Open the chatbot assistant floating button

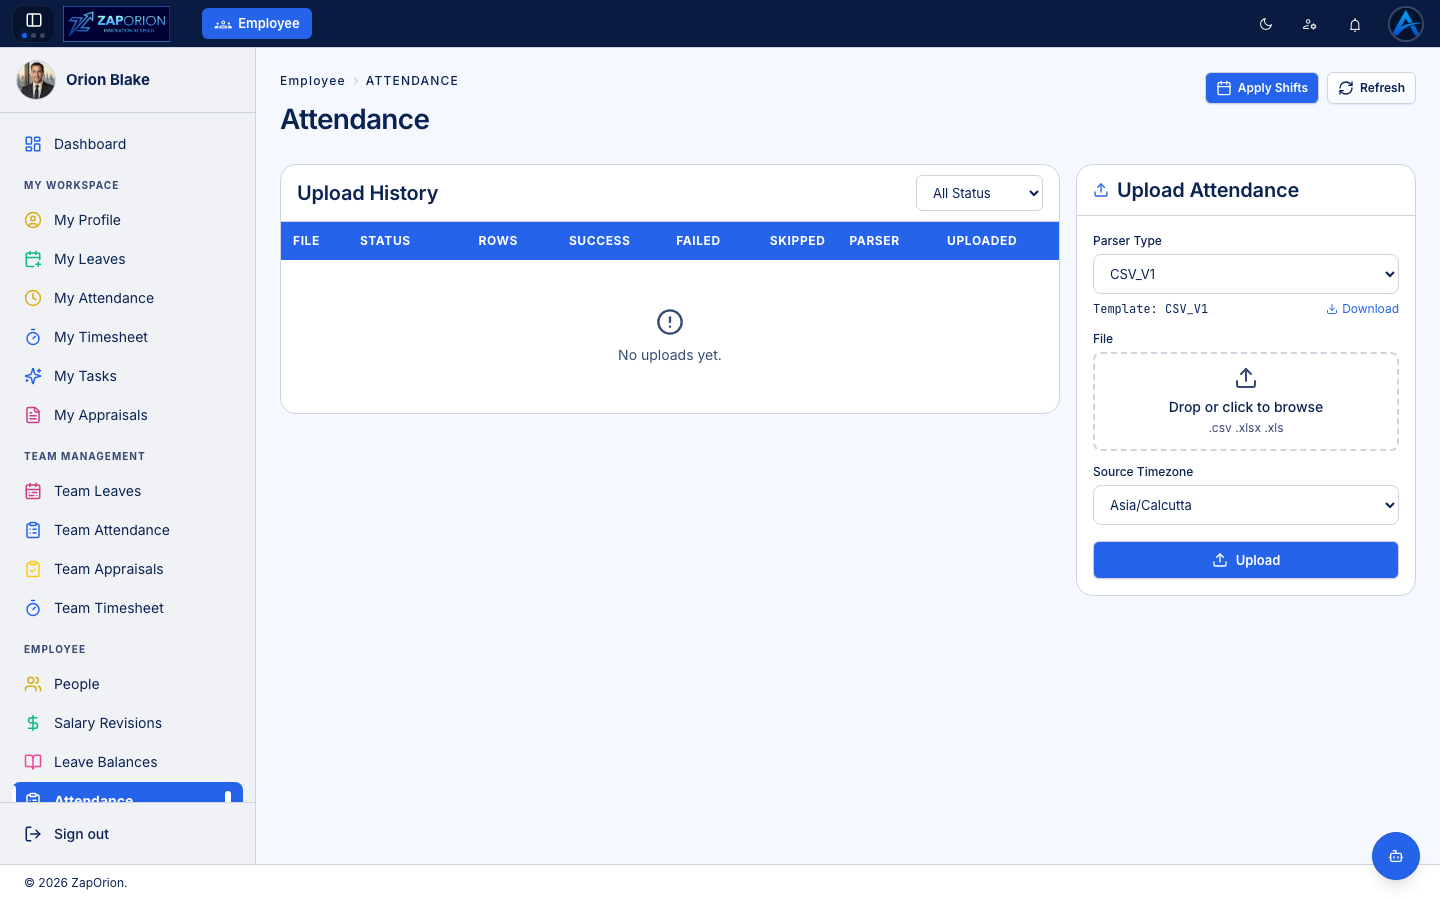tap(1396, 856)
